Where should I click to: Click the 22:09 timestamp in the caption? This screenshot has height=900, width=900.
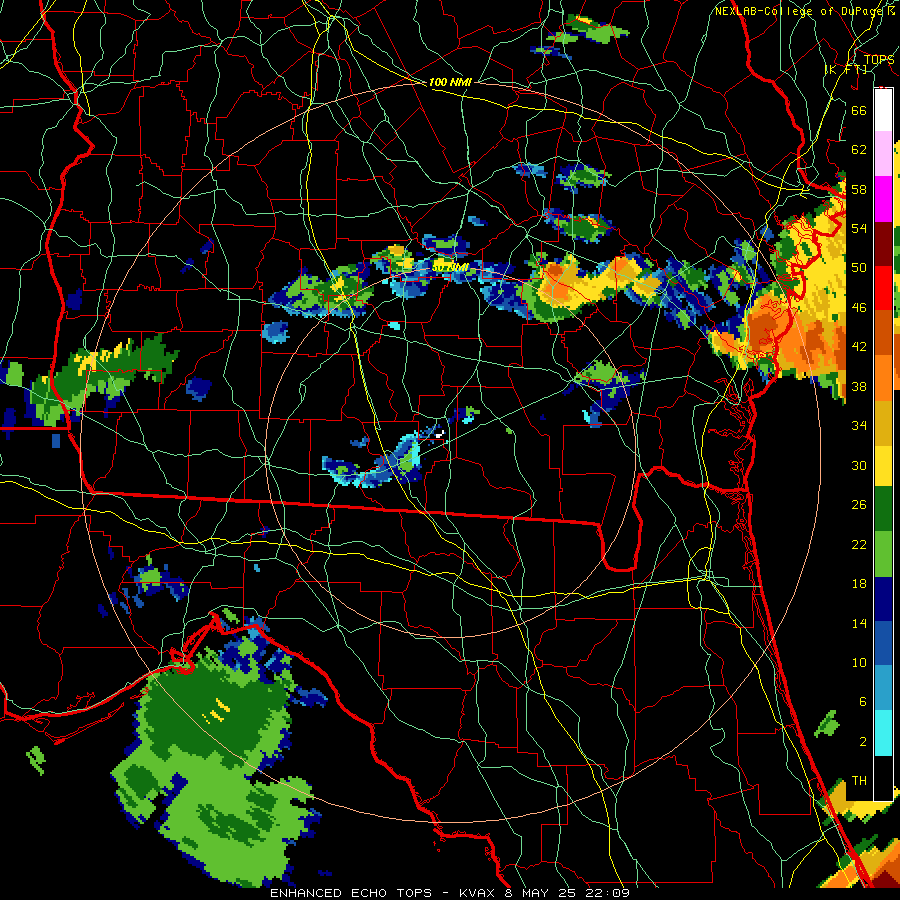[x=607, y=893]
